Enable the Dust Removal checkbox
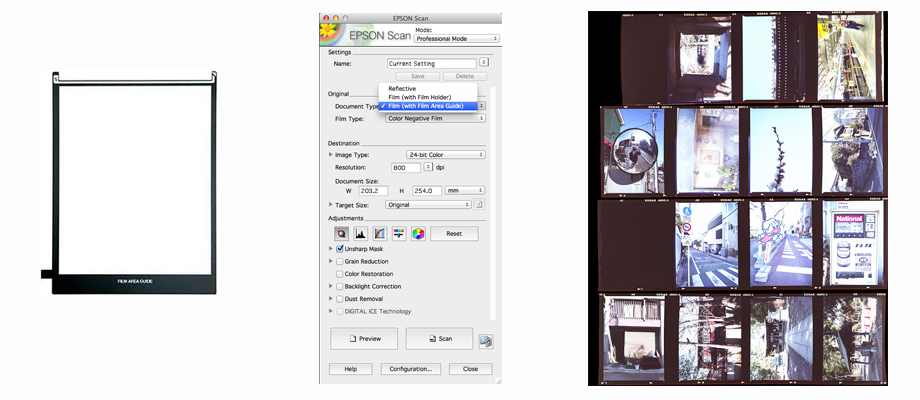The height and width of the screenshot is (400, 920). (x=340, y=299)
